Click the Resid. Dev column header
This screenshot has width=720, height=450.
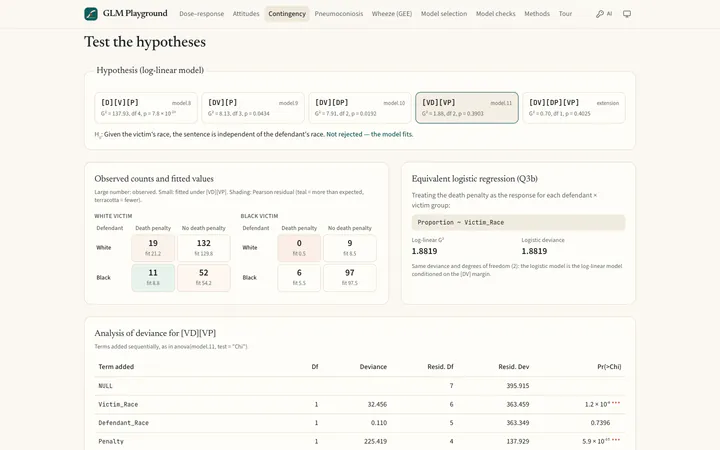(514, 366)
